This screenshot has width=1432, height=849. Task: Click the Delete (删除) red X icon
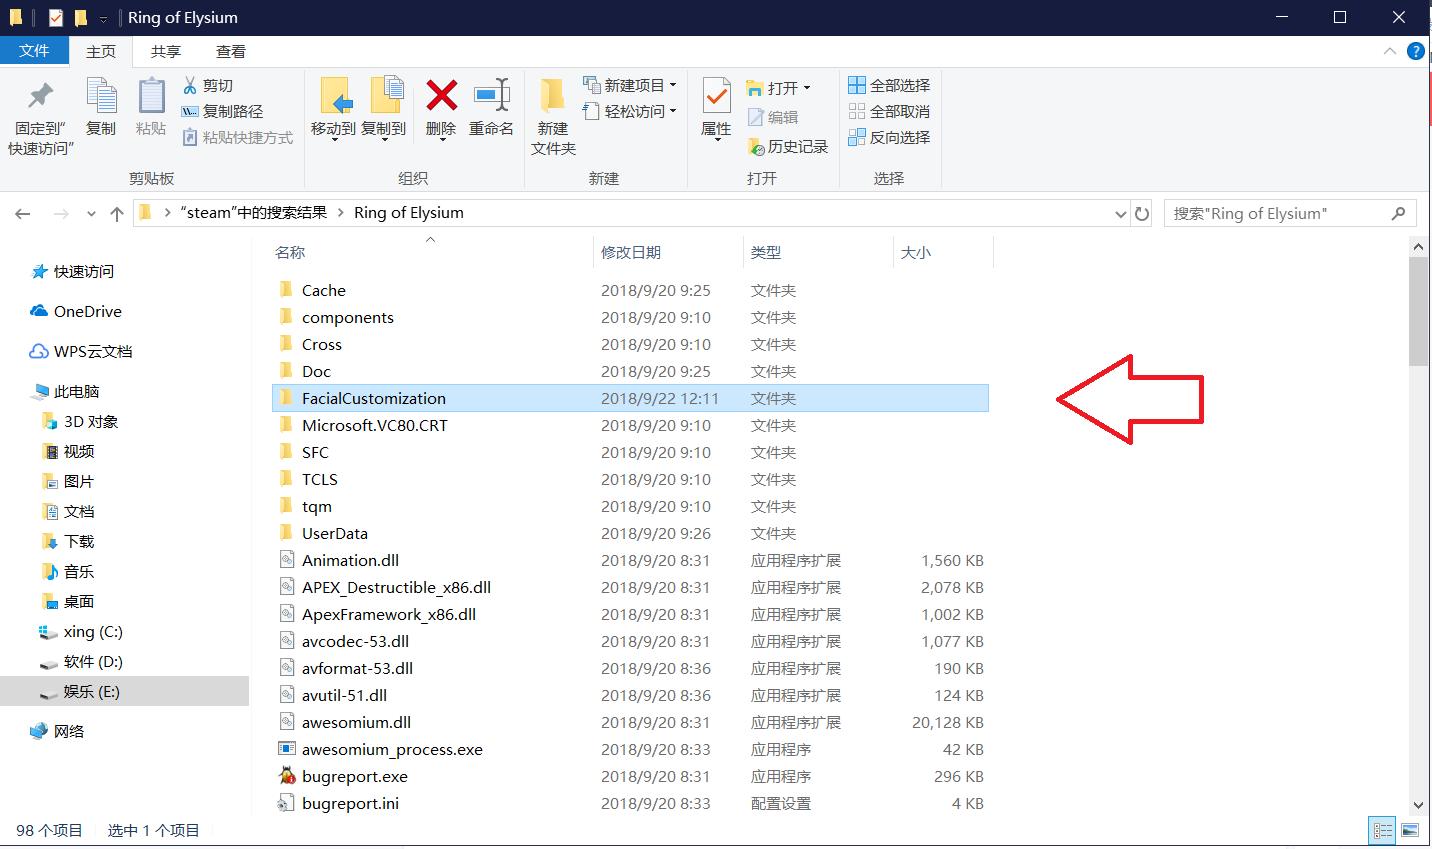pos(441,97)
